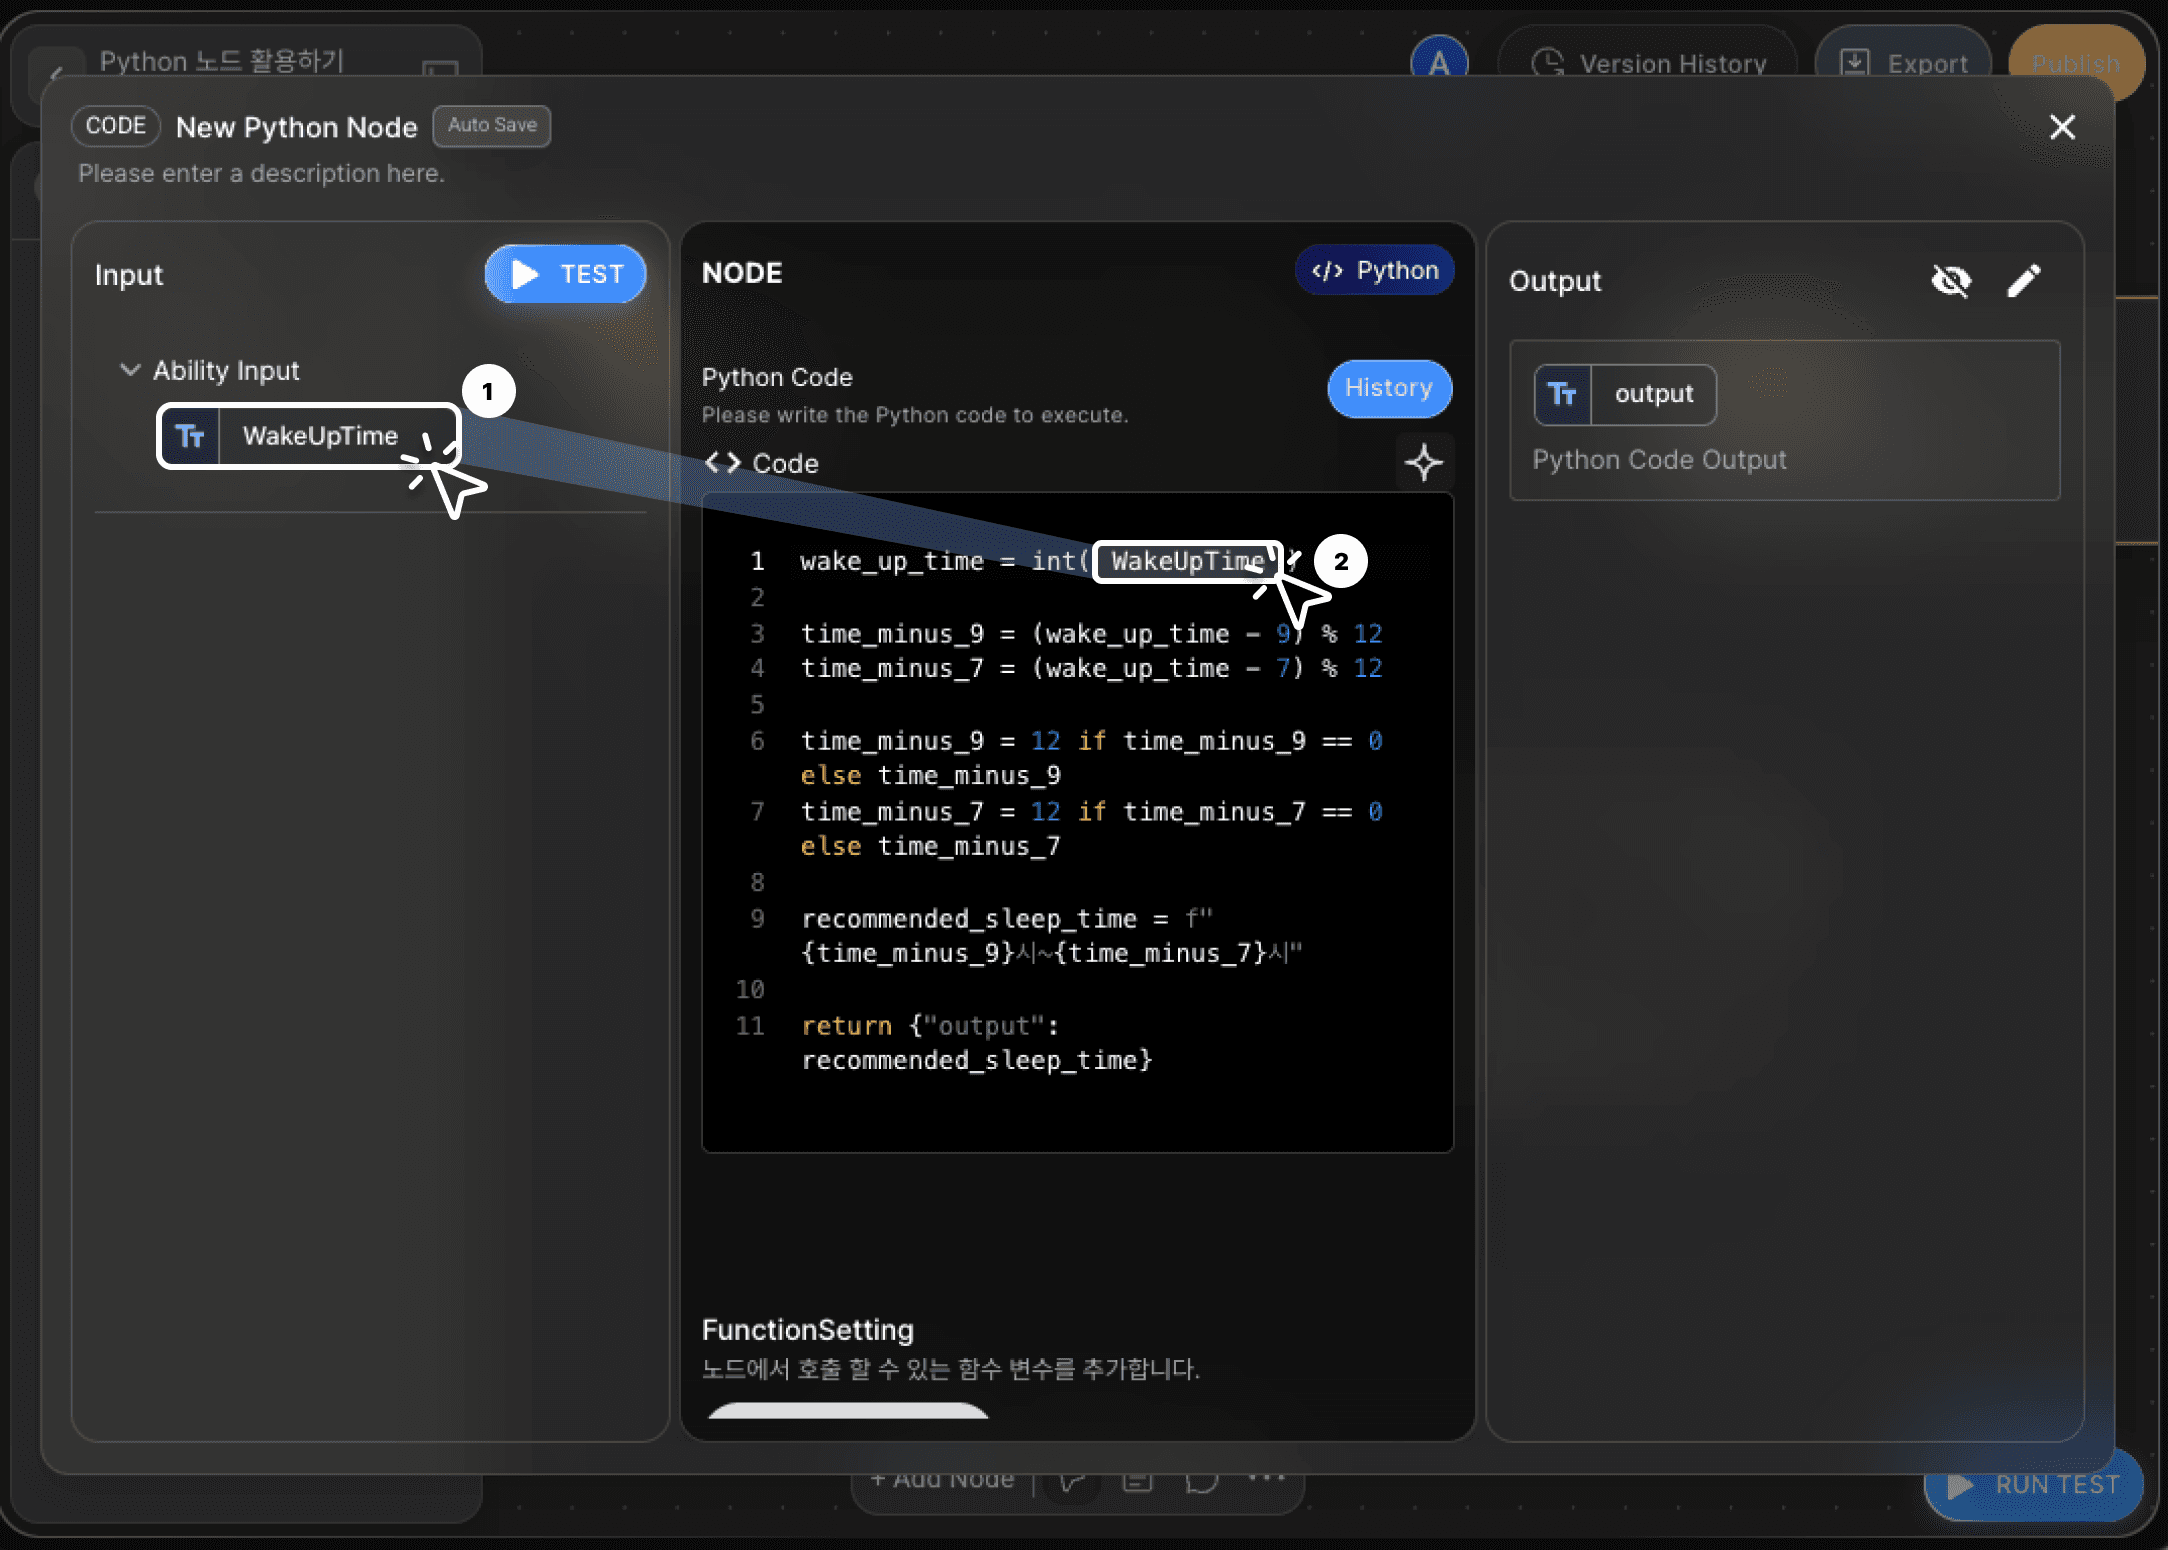Screen dimensions: 2168x1550
Task: Click the AI sparkle icon above code
Action: (x=1423, y=462)
